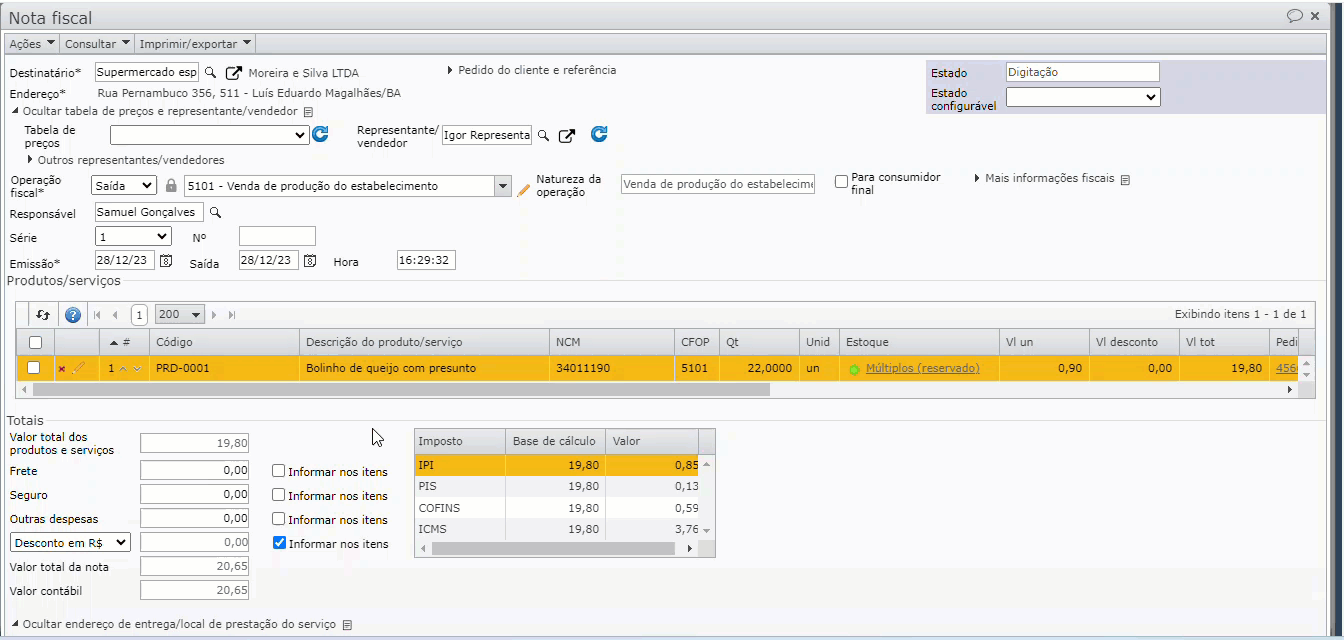The image size is (1344, 640).
Task: Go to previous page of grid
Action: click(x=115, y=314)
